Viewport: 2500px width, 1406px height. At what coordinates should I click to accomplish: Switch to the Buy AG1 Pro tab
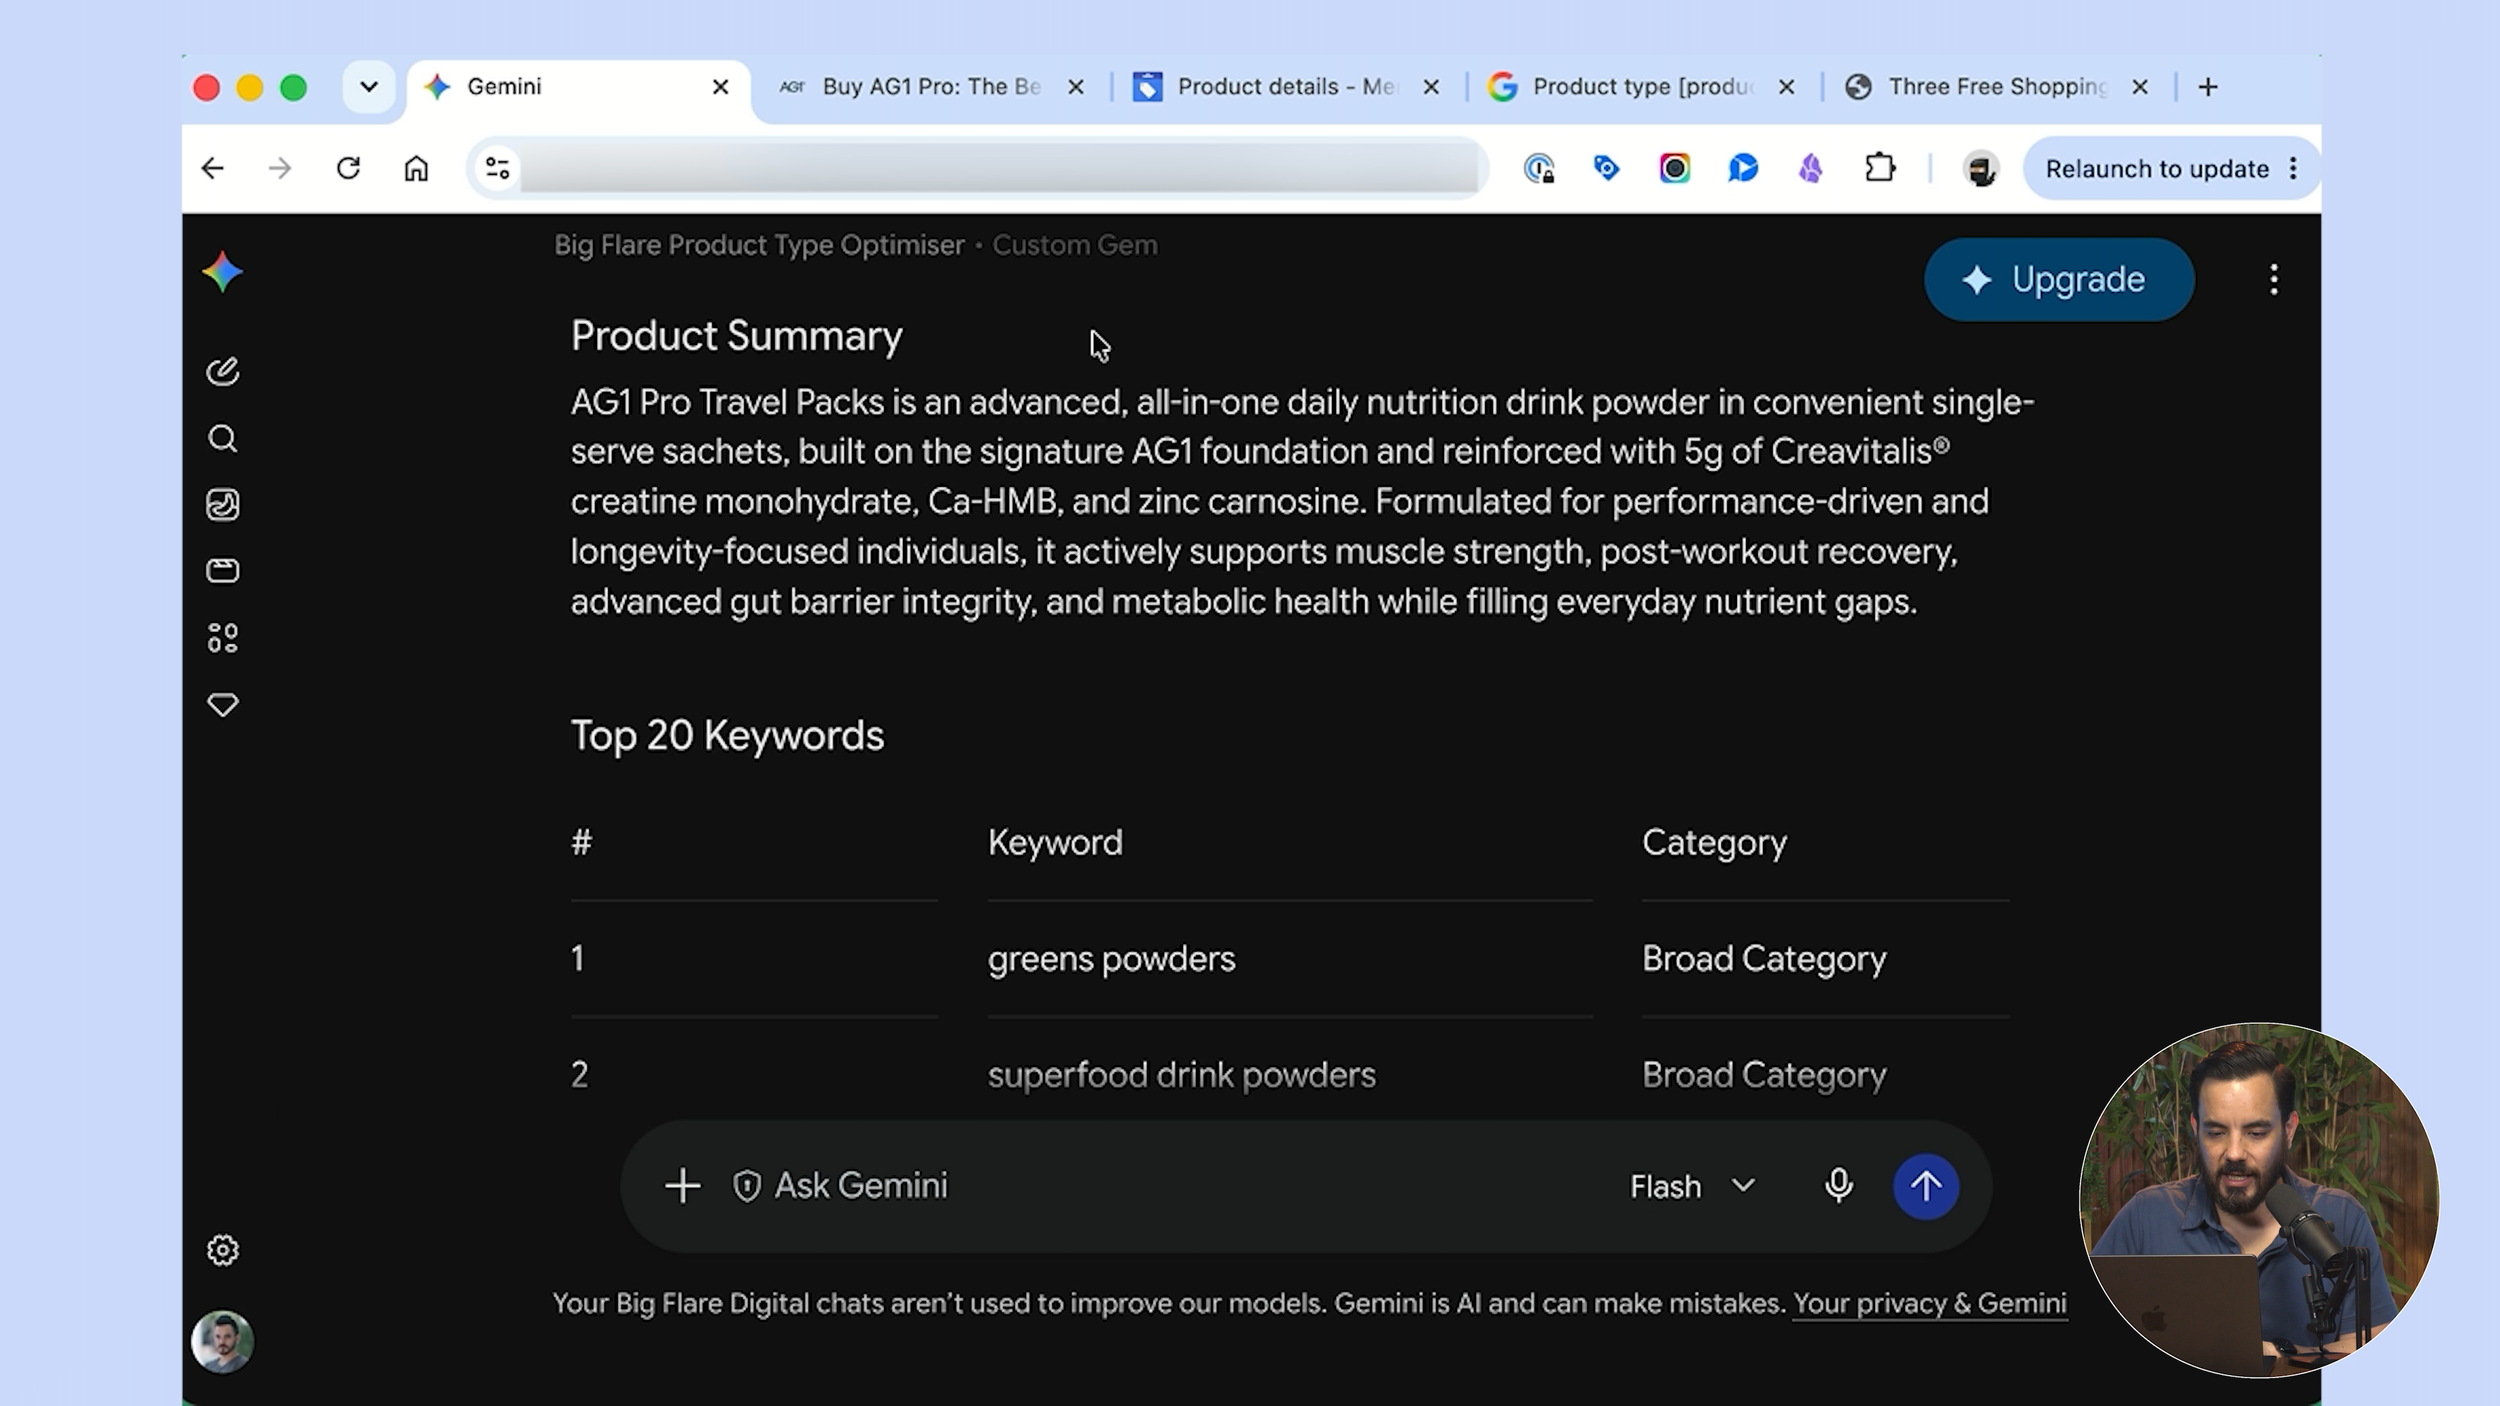pos(930,87)
